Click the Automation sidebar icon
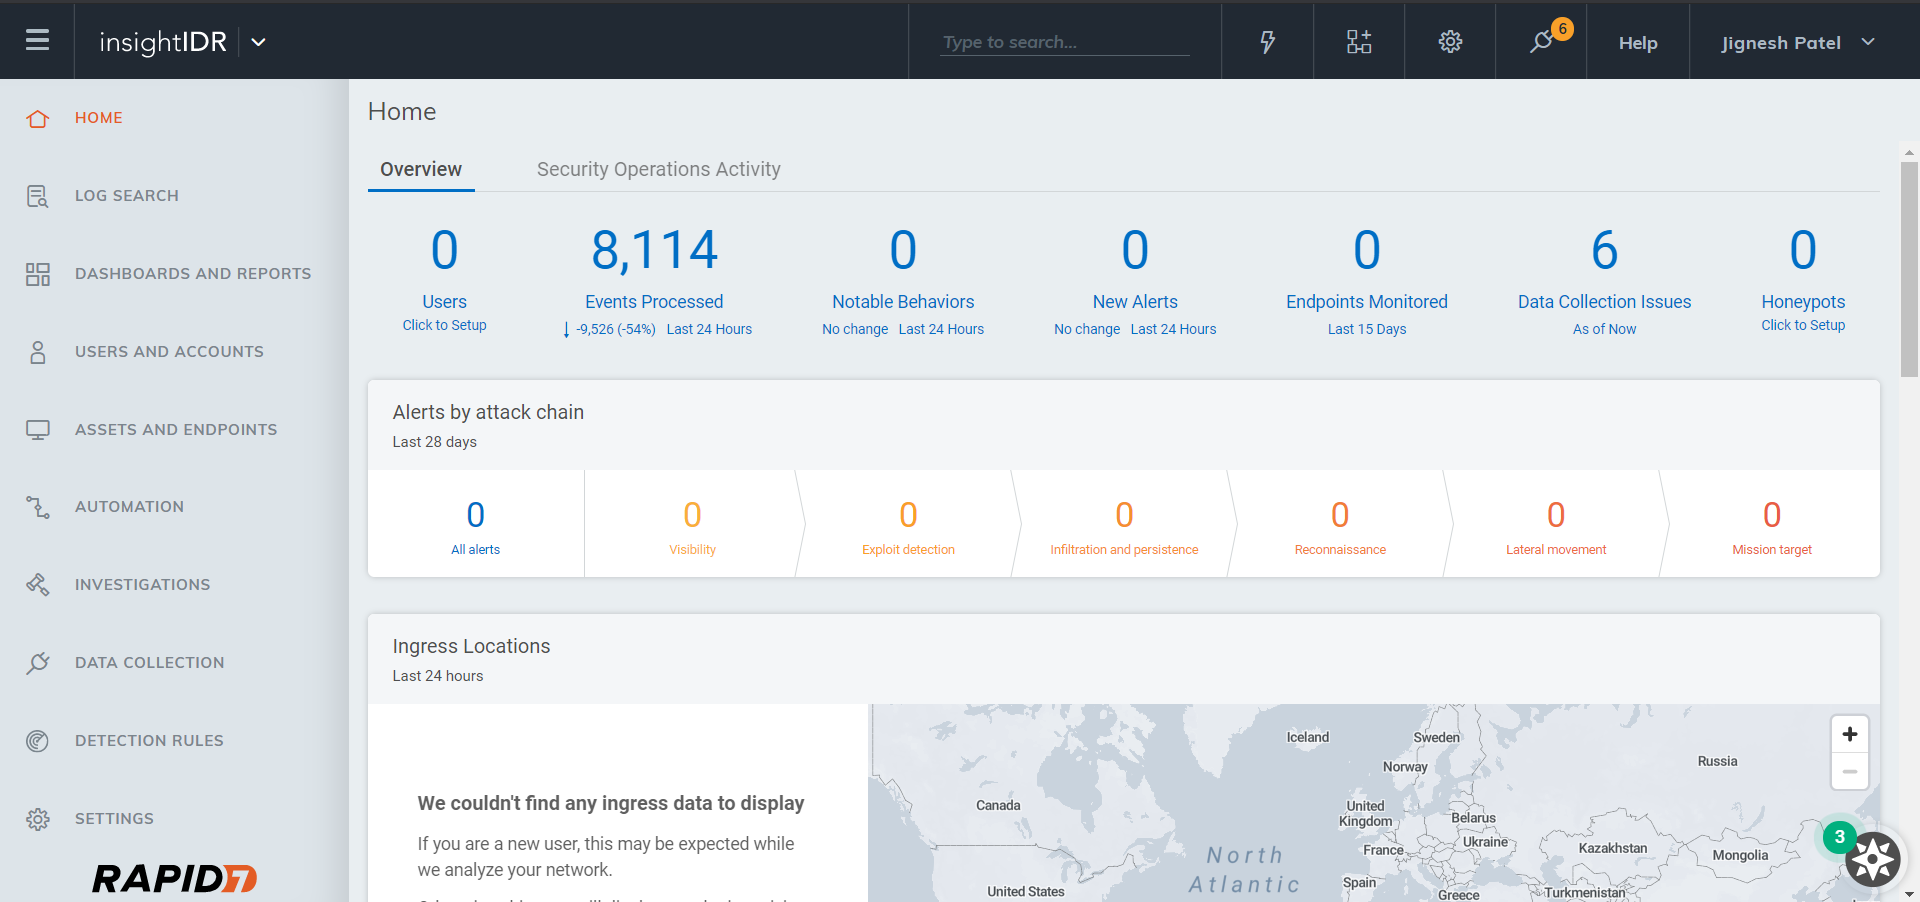Screen dimensions: 1920x902 (37, 507)
